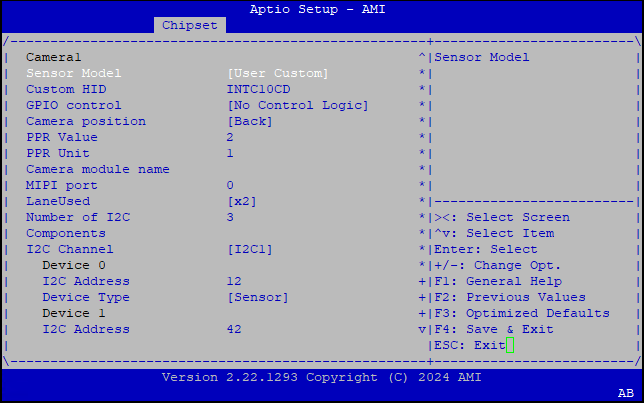The width and height of the screenshot is (644, 403).
Task: Click the ESC: Exit hint
Action: pos(470,345)
